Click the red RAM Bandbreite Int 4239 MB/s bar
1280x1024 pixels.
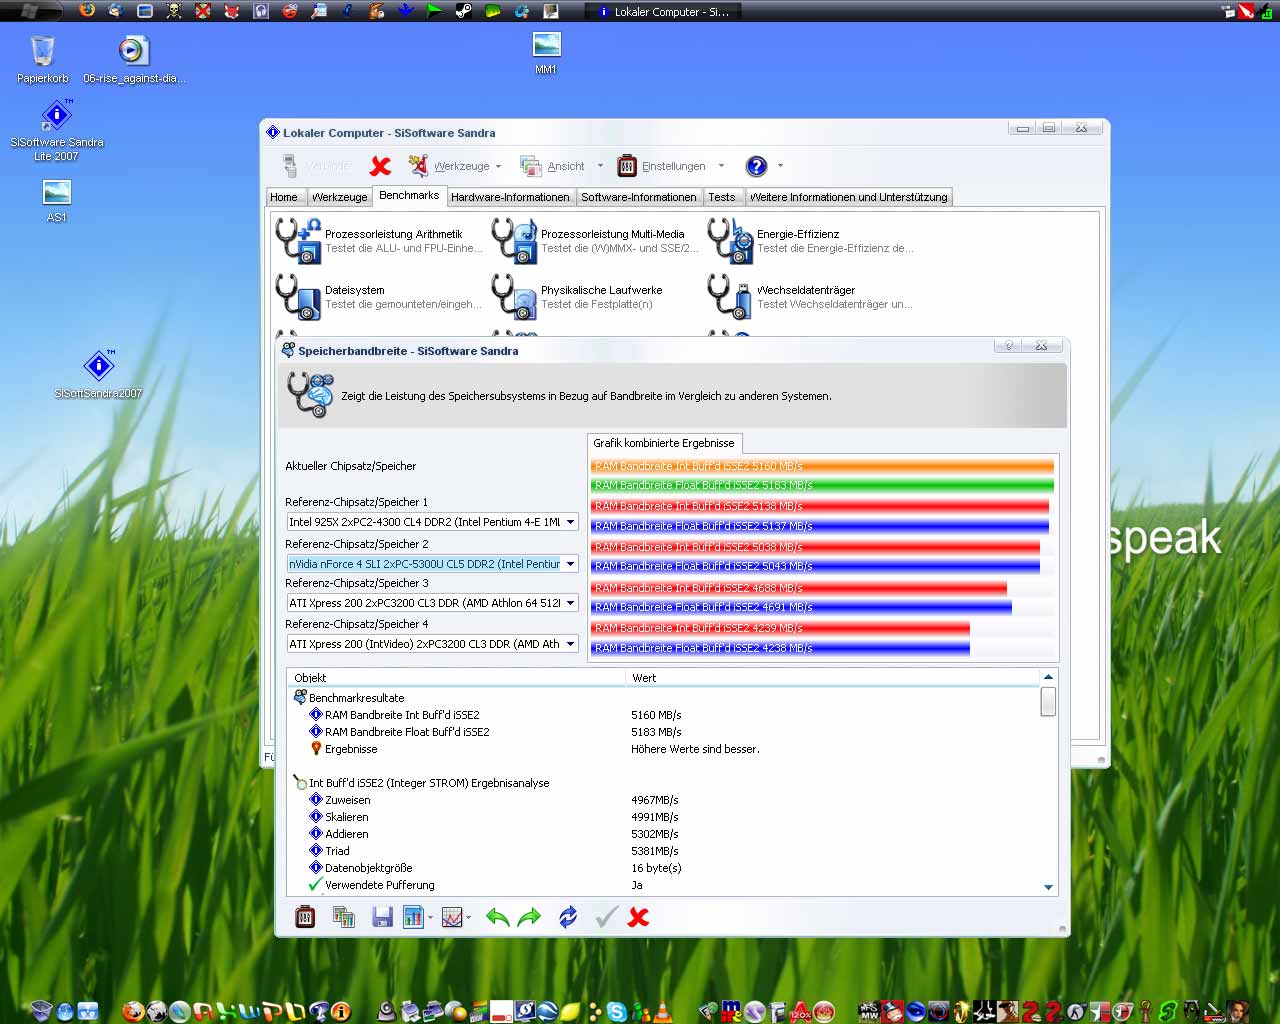780,628
